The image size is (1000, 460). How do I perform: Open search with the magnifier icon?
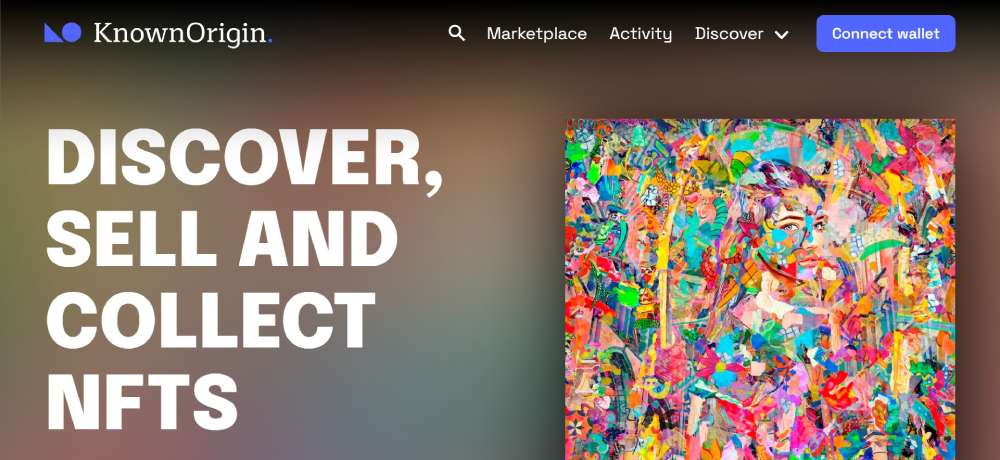coord(457,33)
